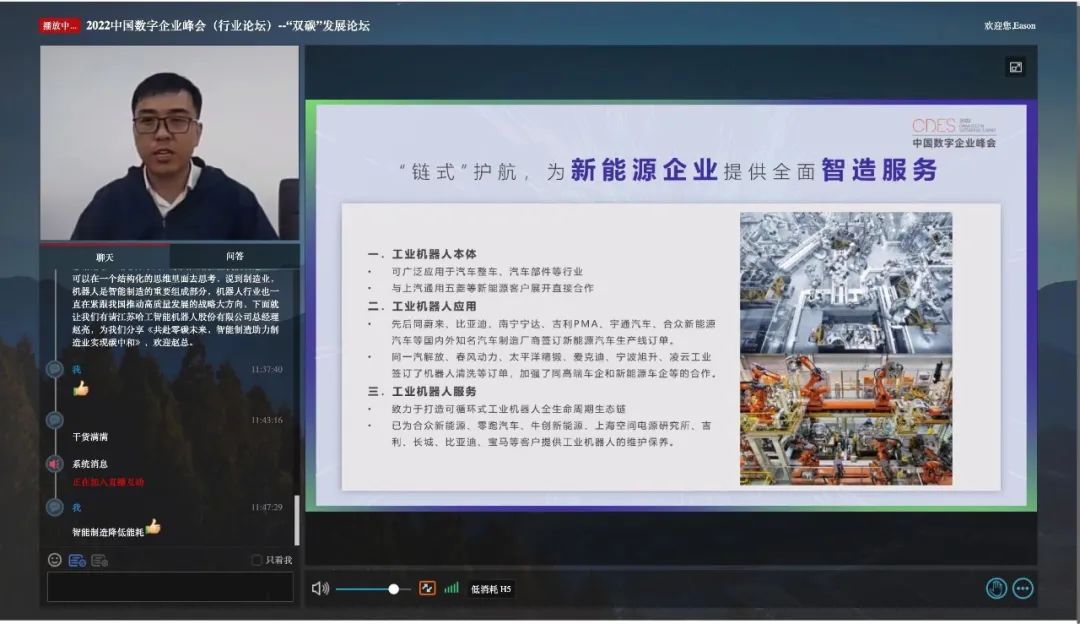Viewport: 1080px width, 624px height.
Task: Click the 三. 工业机器人服务 heading on slide
Action: (422, 392)
